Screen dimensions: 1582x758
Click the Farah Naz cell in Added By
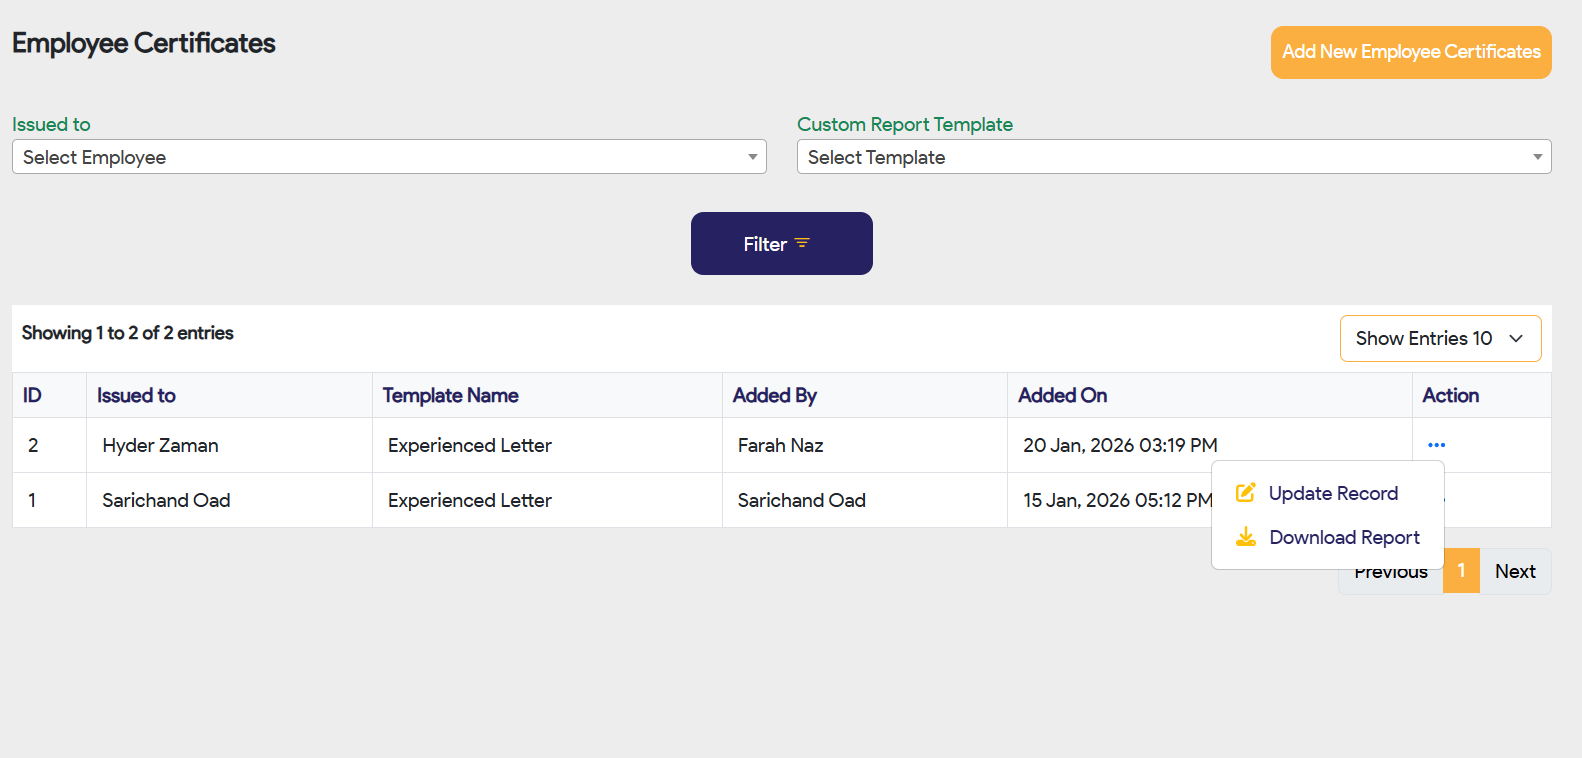(x=780, y=445)
